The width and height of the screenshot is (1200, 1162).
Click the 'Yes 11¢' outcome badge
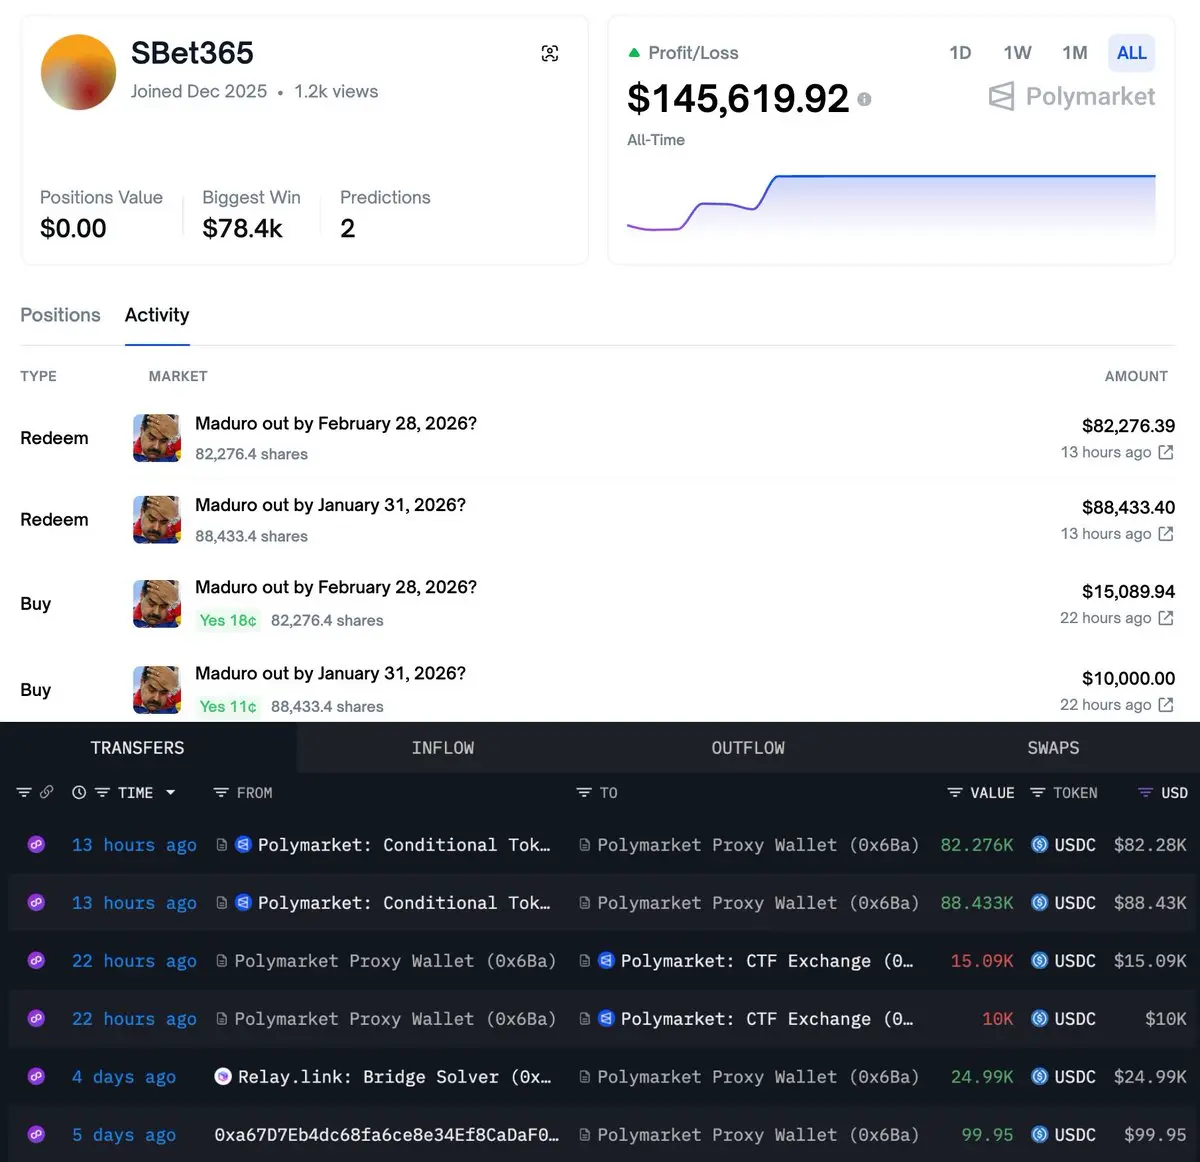228,706
